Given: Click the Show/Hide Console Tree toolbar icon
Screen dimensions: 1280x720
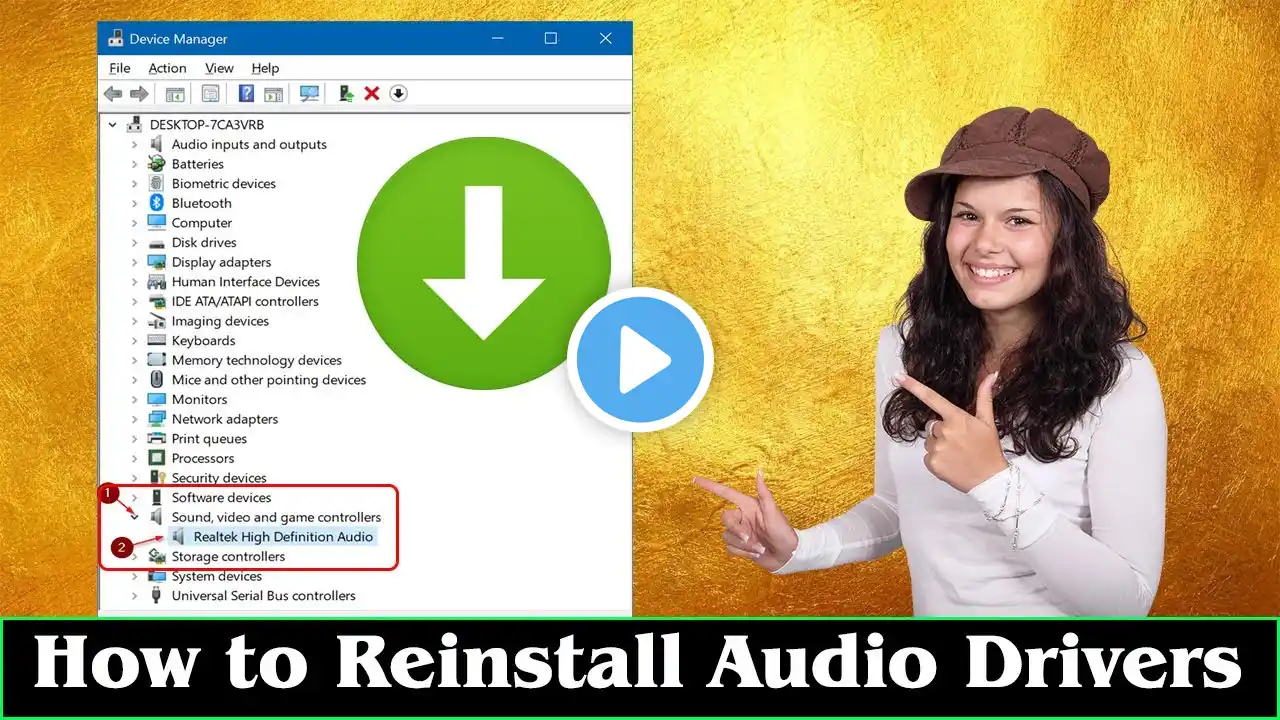Looking at the screenshot, I should coord(175,93).
